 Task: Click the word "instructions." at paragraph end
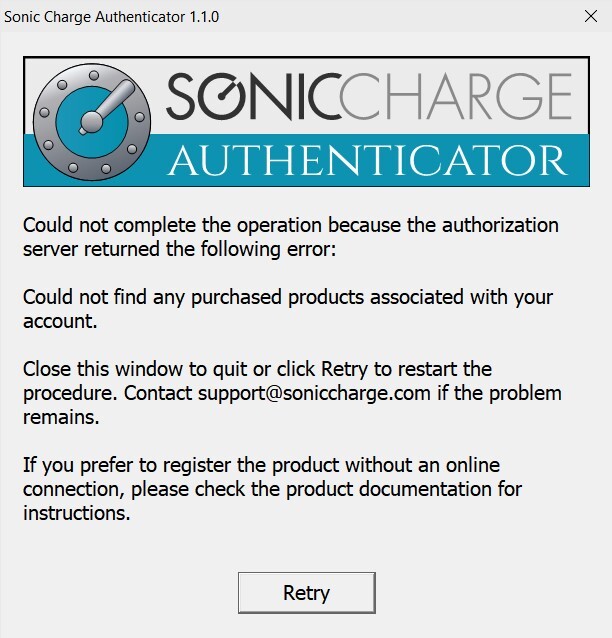(76, 514)
